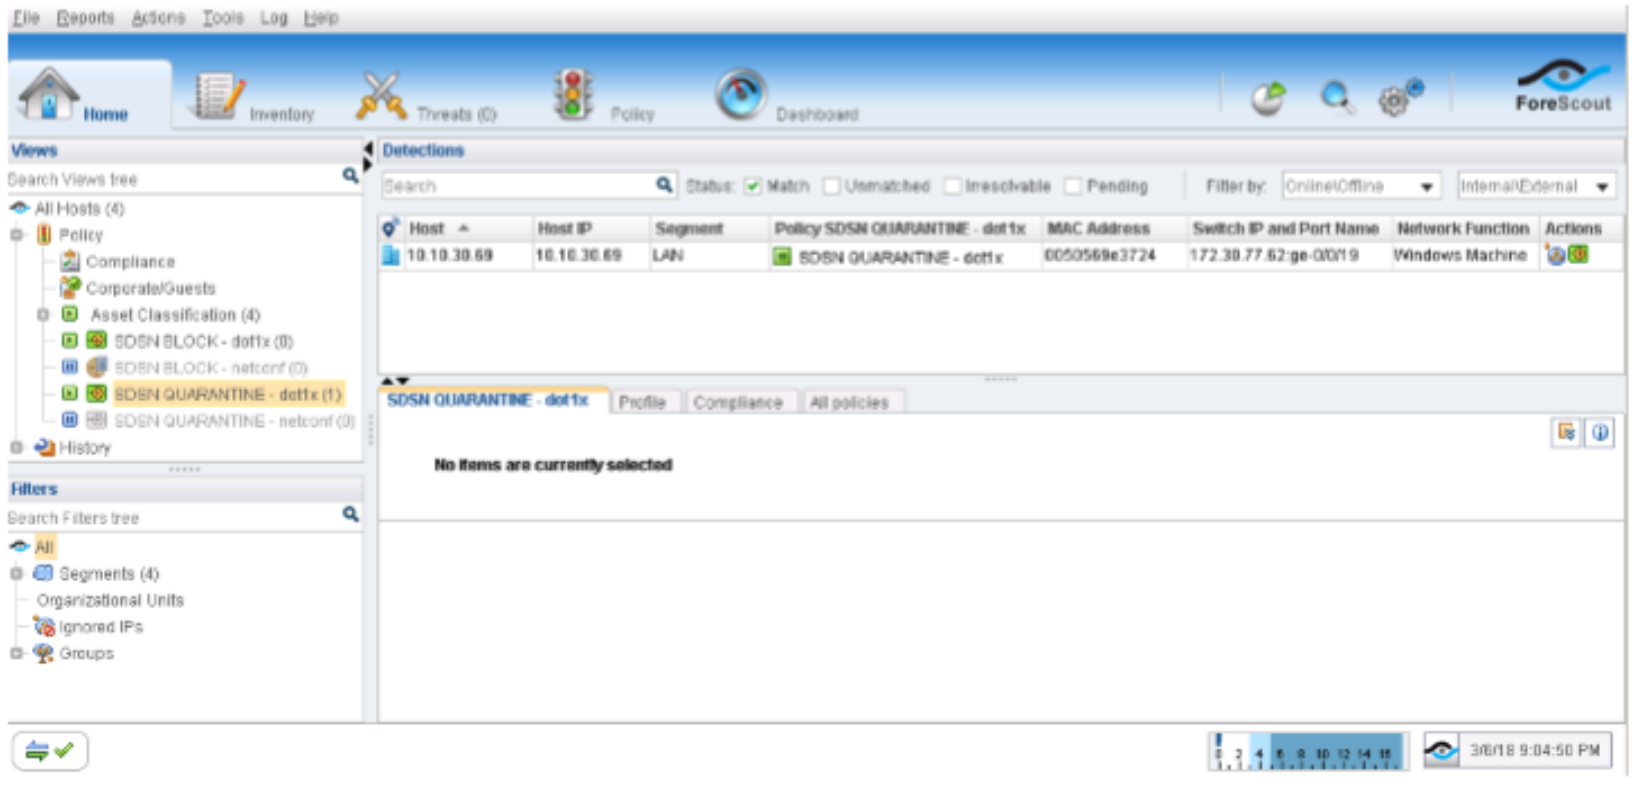
Task: Select the All filter
Action: coord(44,547)
